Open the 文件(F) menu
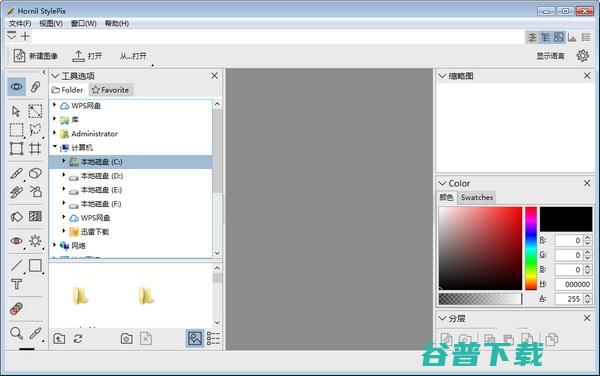The height and width of the screenshot is (376, 600). pyautogui.click(x=20, y=24)
